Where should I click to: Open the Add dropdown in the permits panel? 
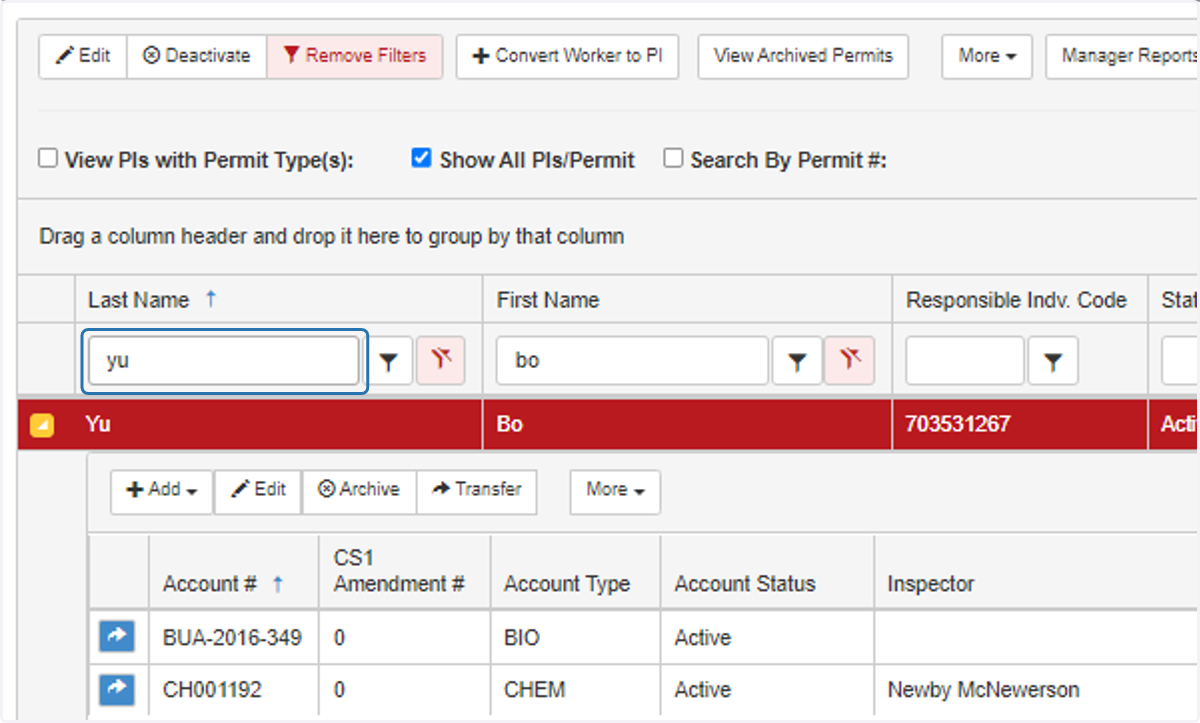click(162, 490)
